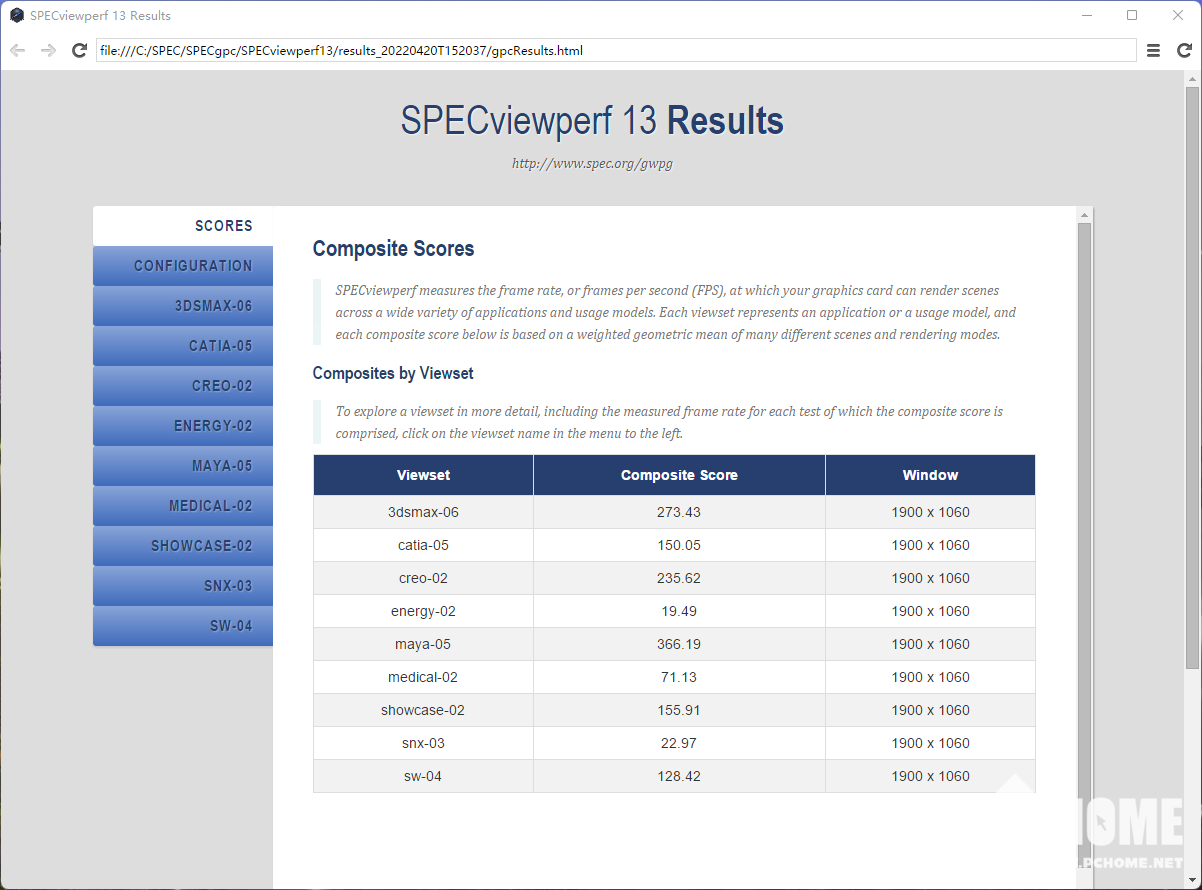Reload the page with the refresh icon beside the address bar
This screenshot has width=1202, height=890.
[79, 50]
